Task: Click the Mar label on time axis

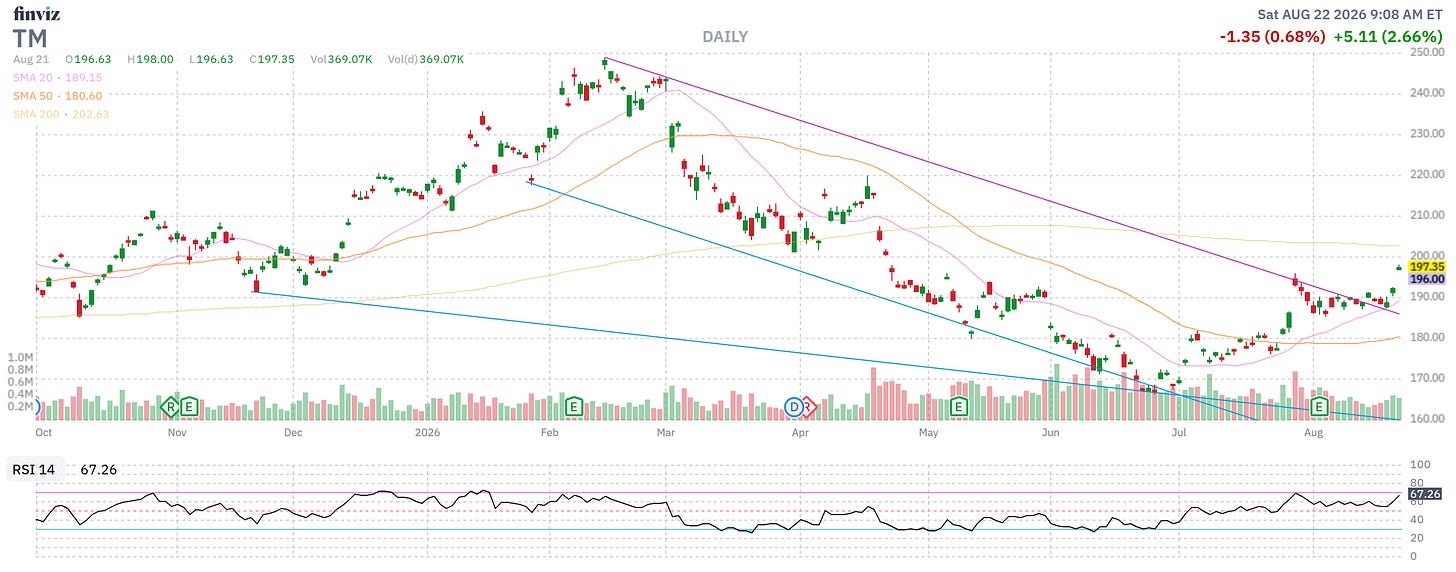Action: click(x=666, y=433)
